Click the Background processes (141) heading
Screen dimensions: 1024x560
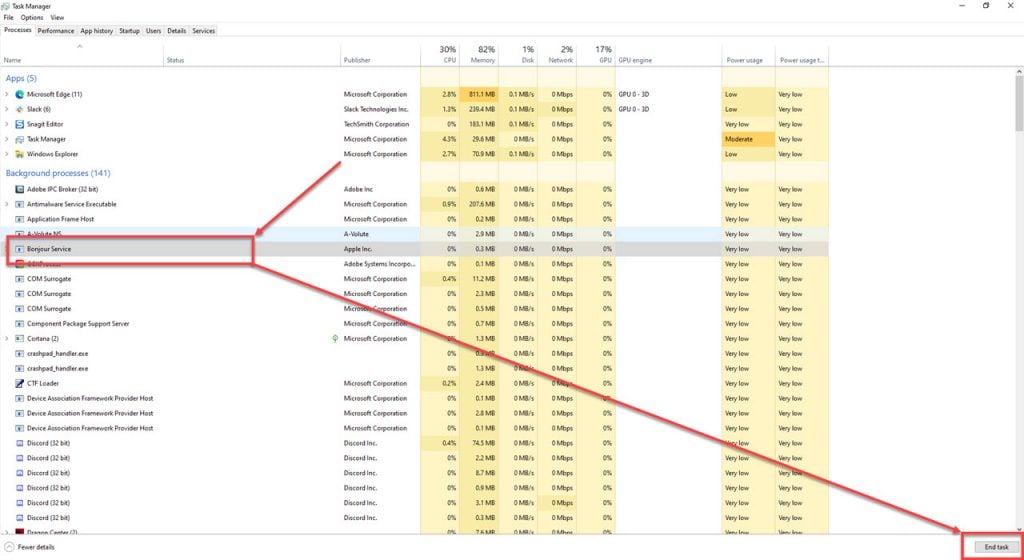point(58,173)
